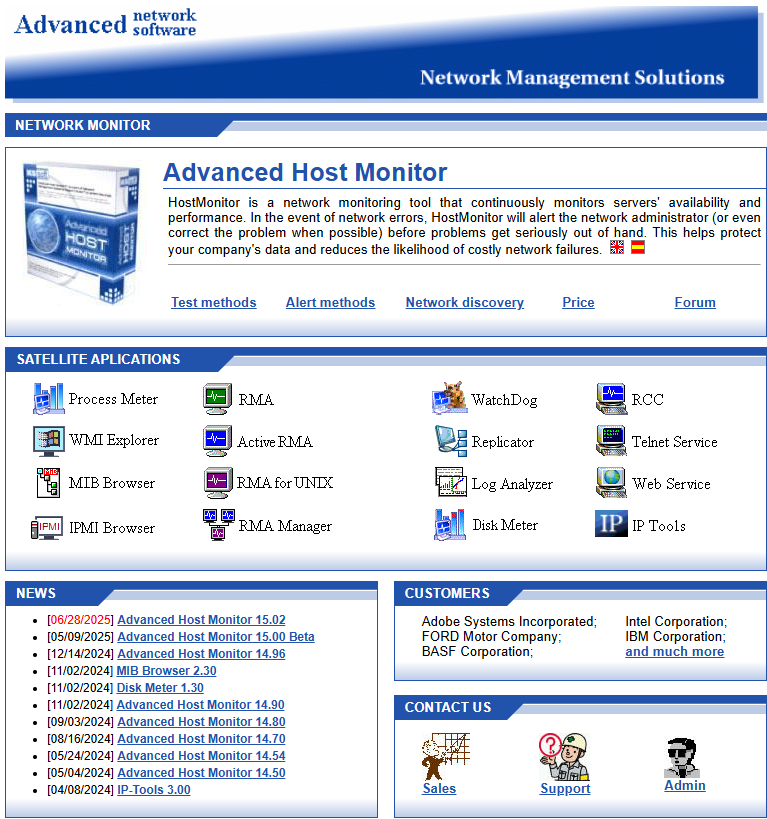This screenshot has width=767, height=819.
Task: Open the MIB Browser label
Action: coord(112,483)
